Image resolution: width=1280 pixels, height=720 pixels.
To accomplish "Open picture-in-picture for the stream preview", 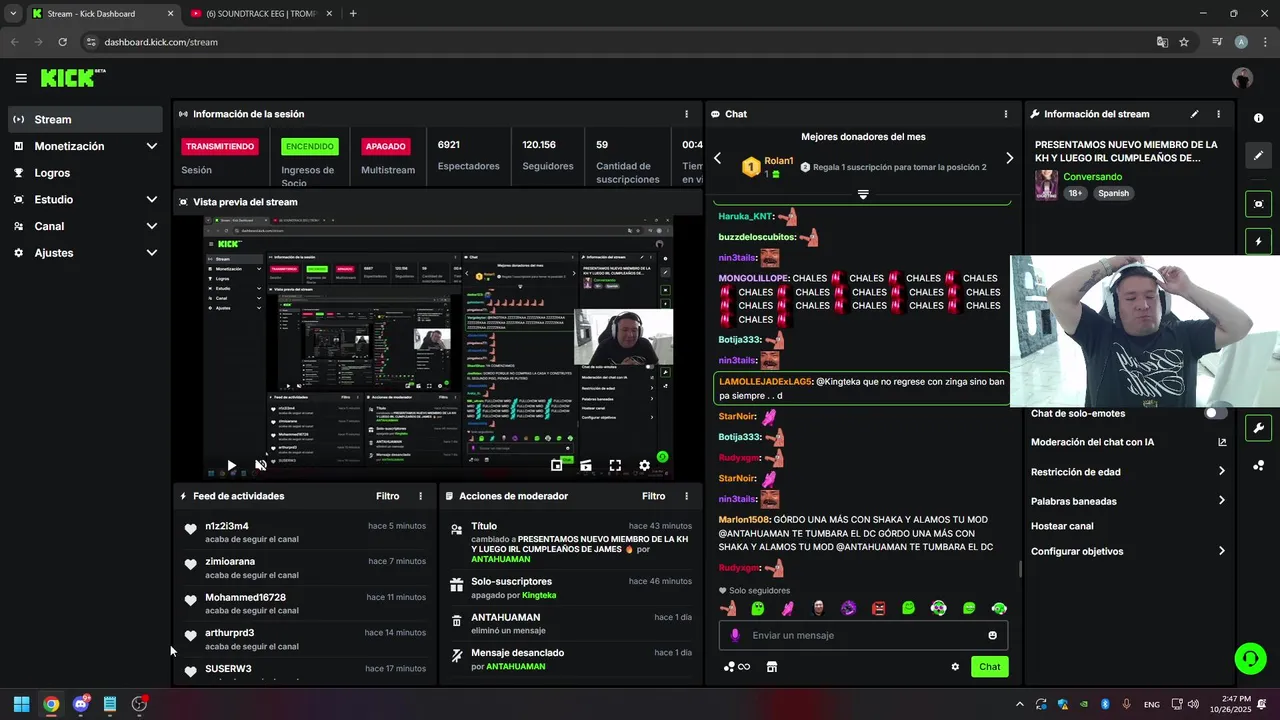I will pos(557,465).
